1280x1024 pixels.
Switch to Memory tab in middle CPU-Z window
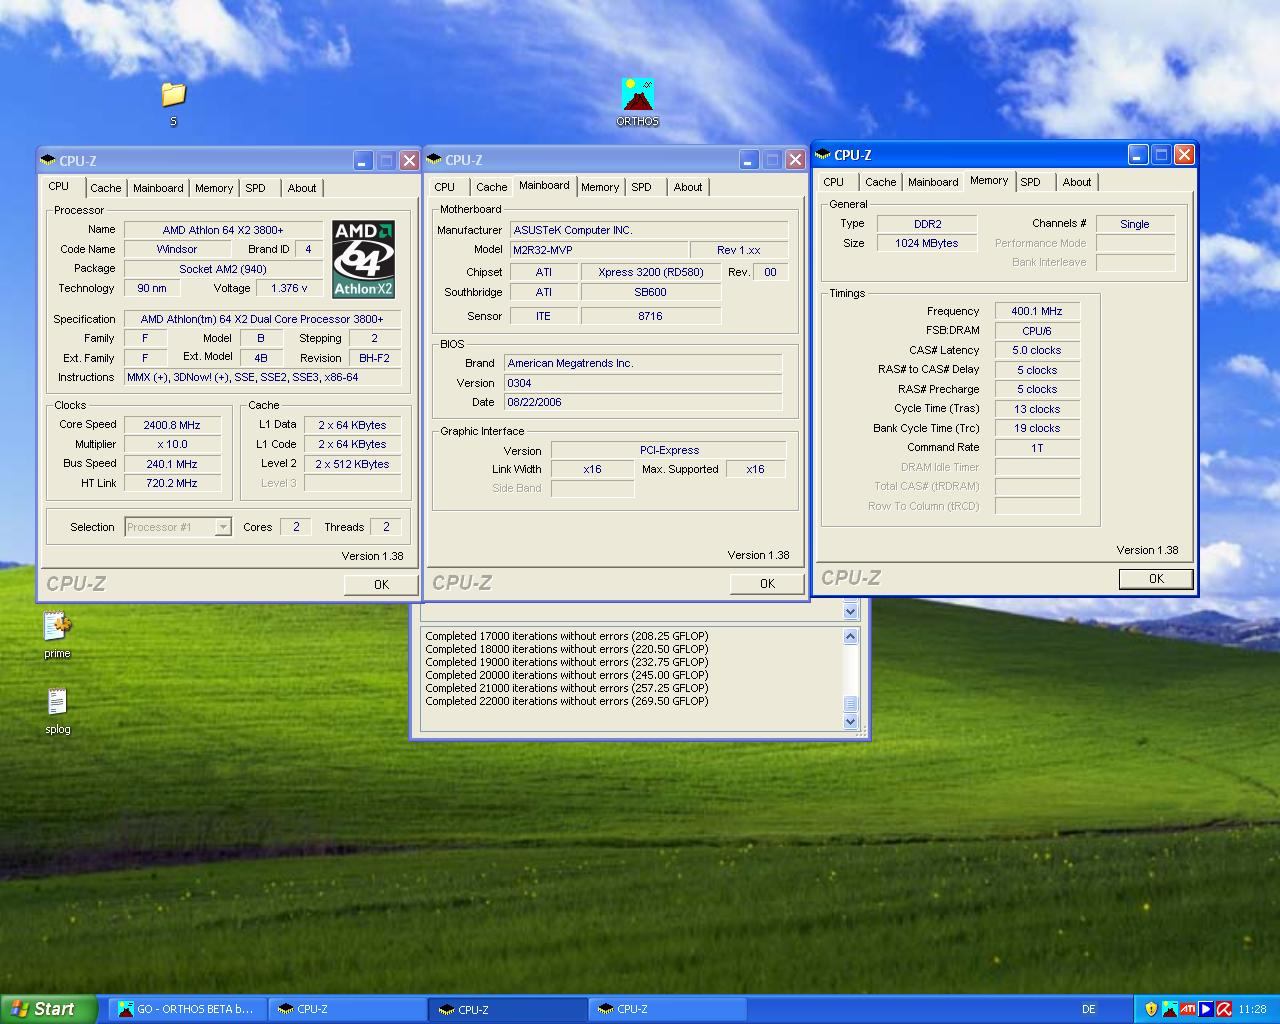[600, 187]
